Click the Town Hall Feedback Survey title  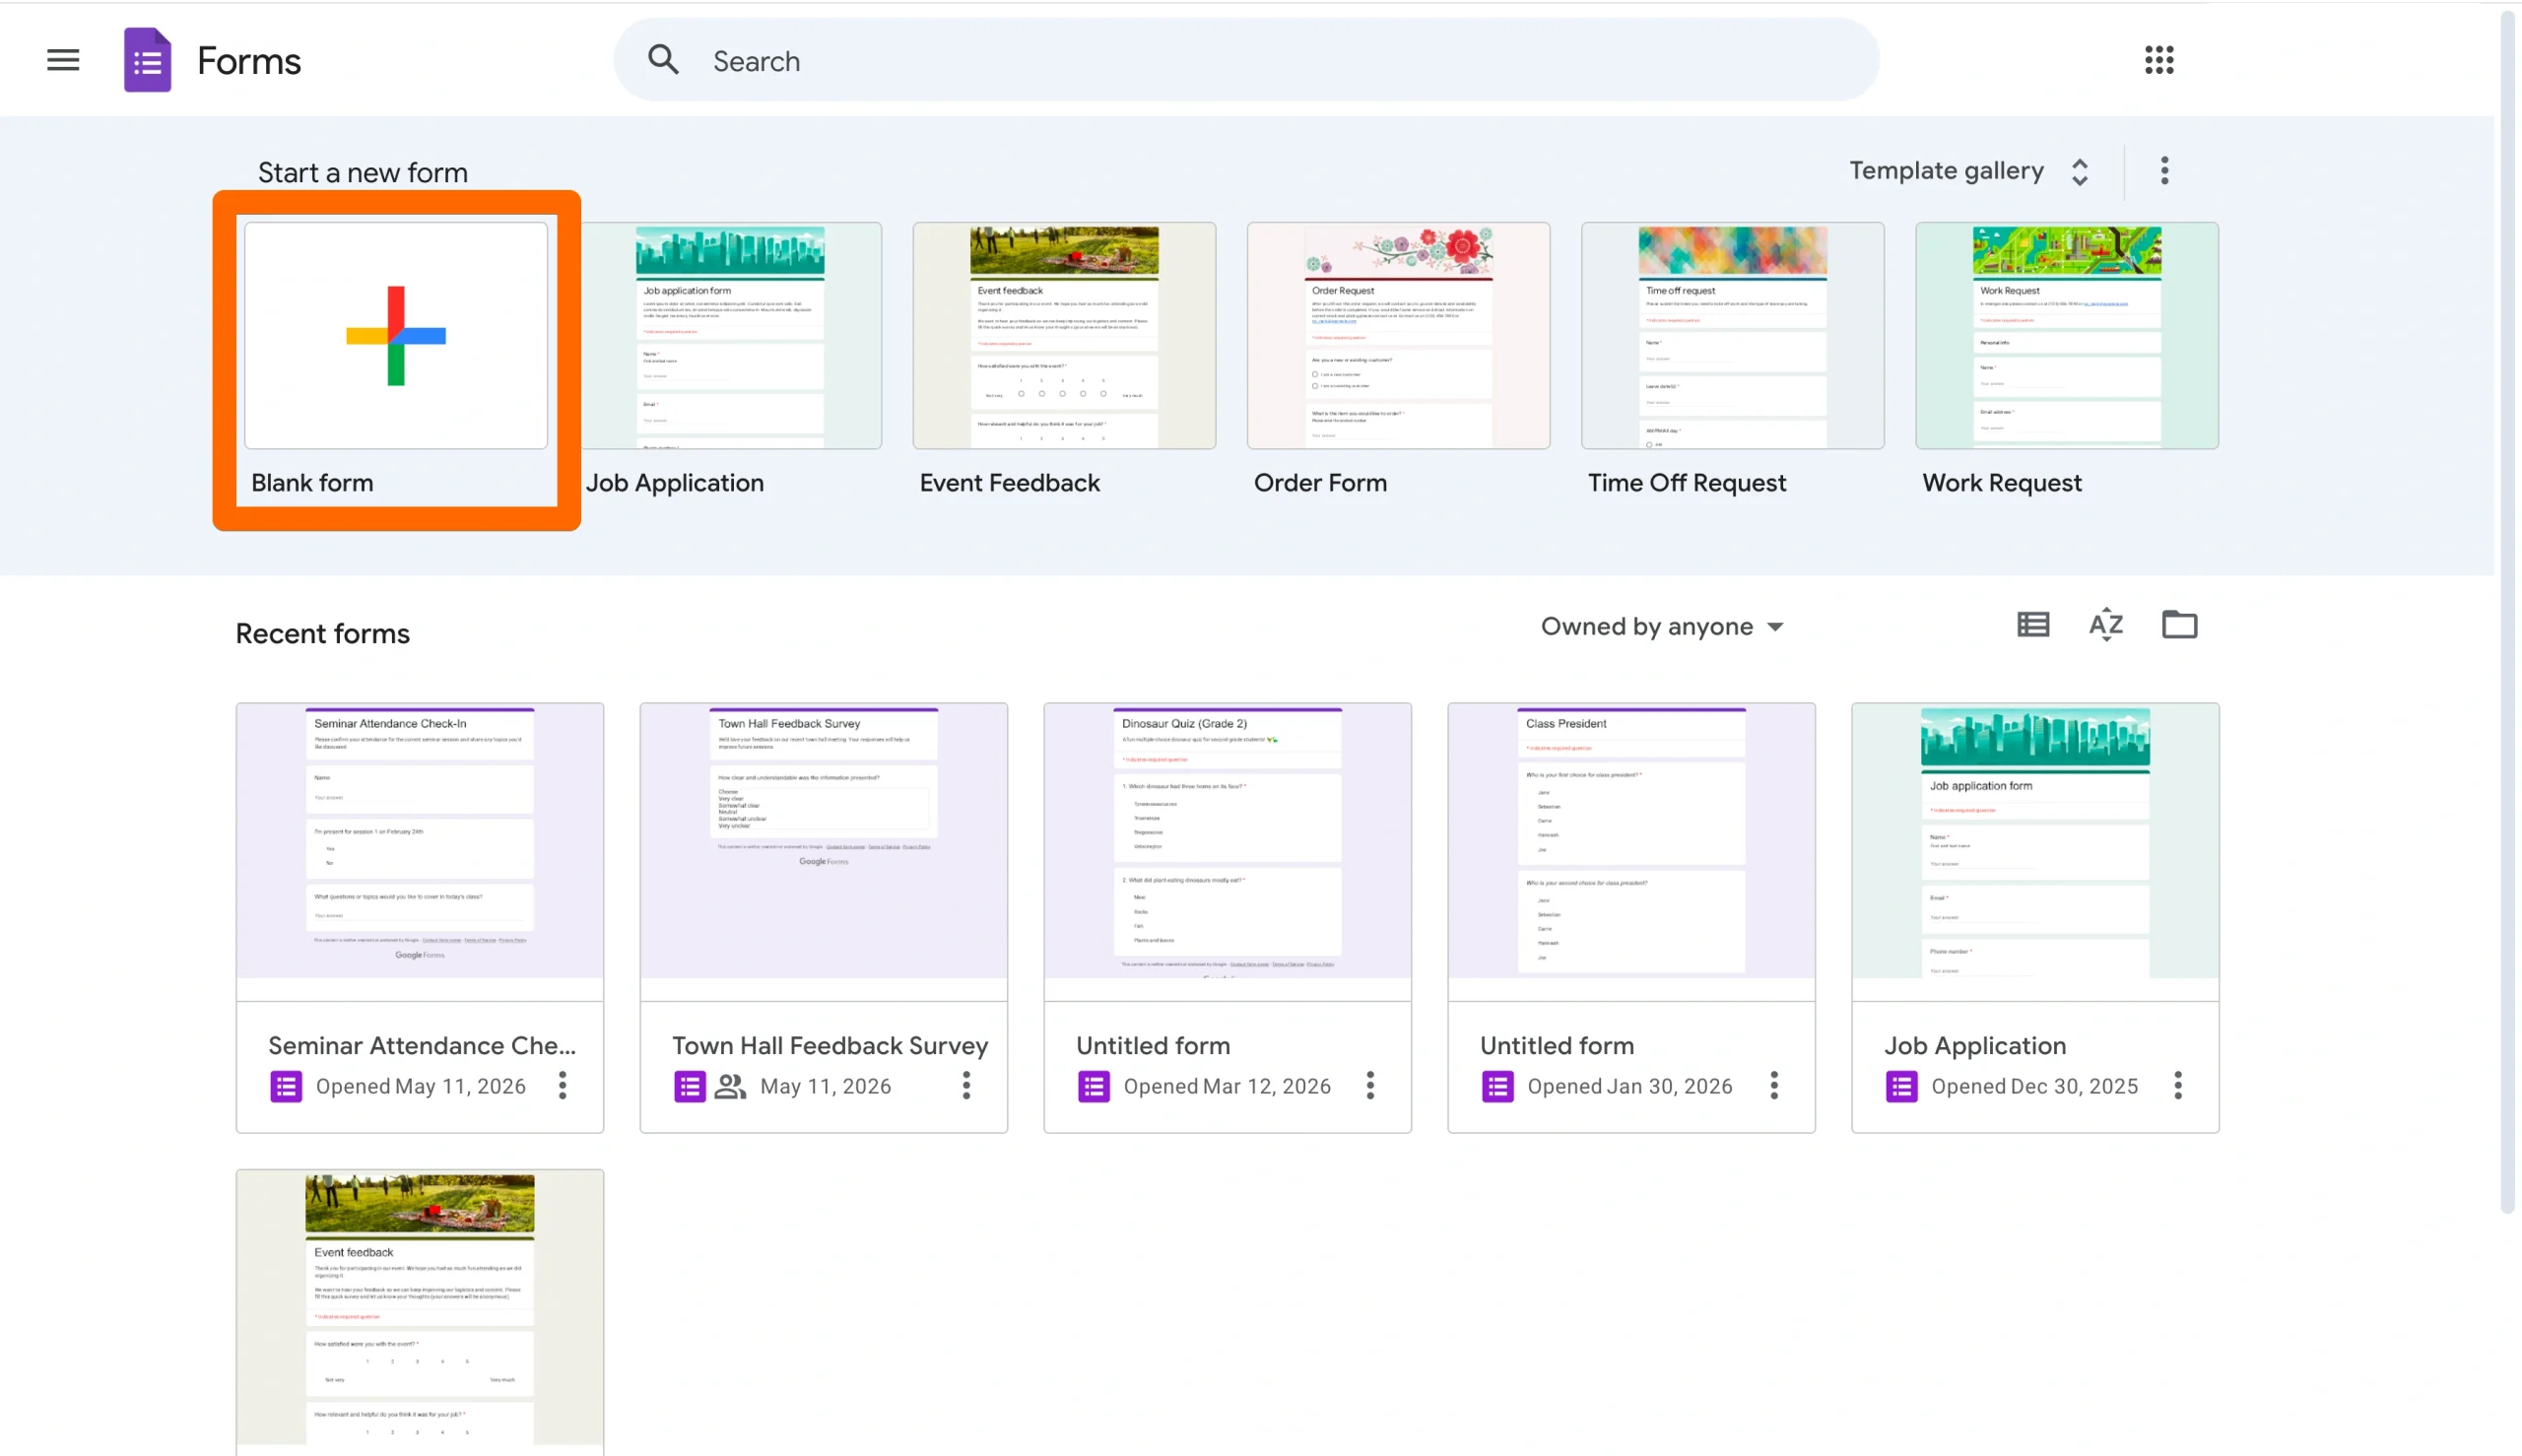point(830,1046)
